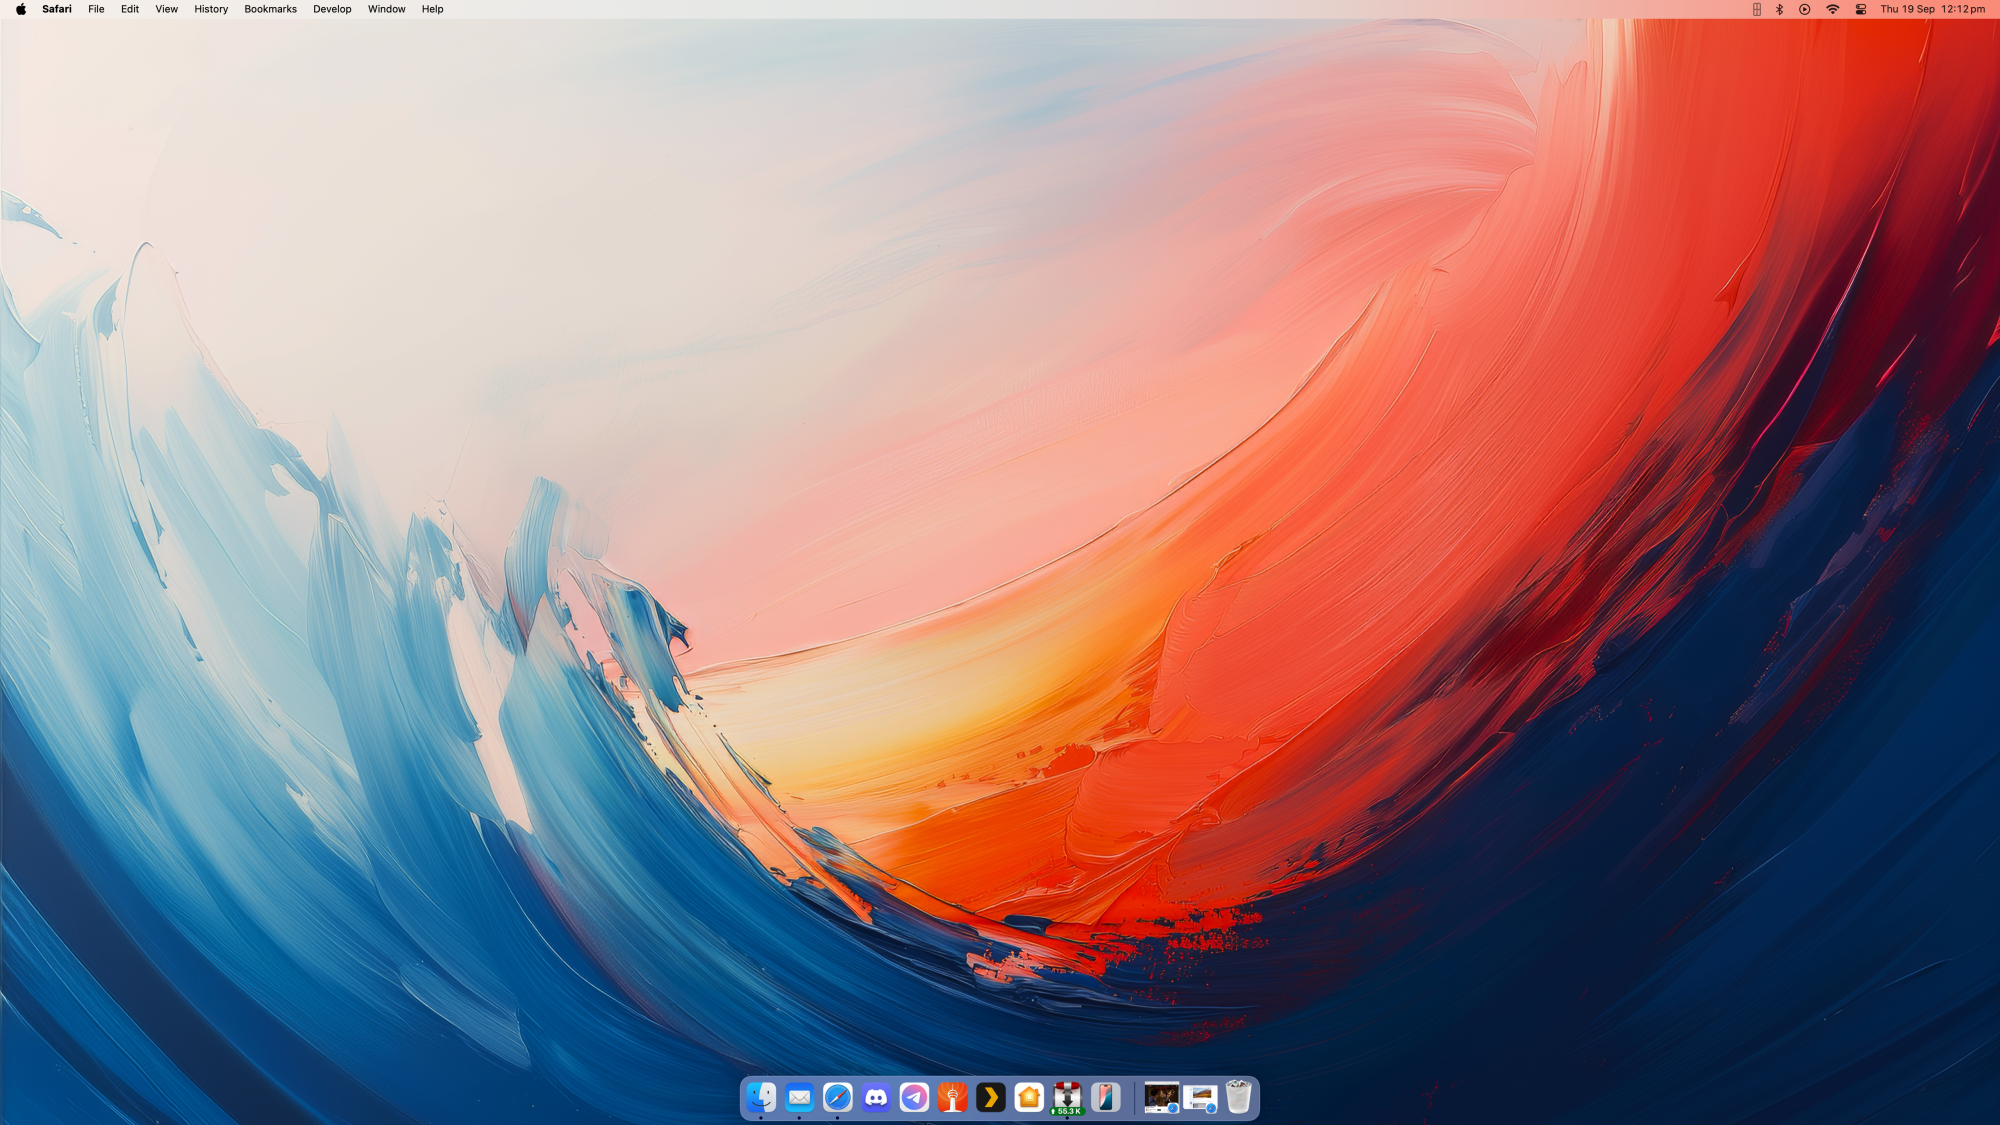The image size is (2000, 1125).
Task: Restore the minimized Safari window with landscape
Action: (x=1200, y=1097)
